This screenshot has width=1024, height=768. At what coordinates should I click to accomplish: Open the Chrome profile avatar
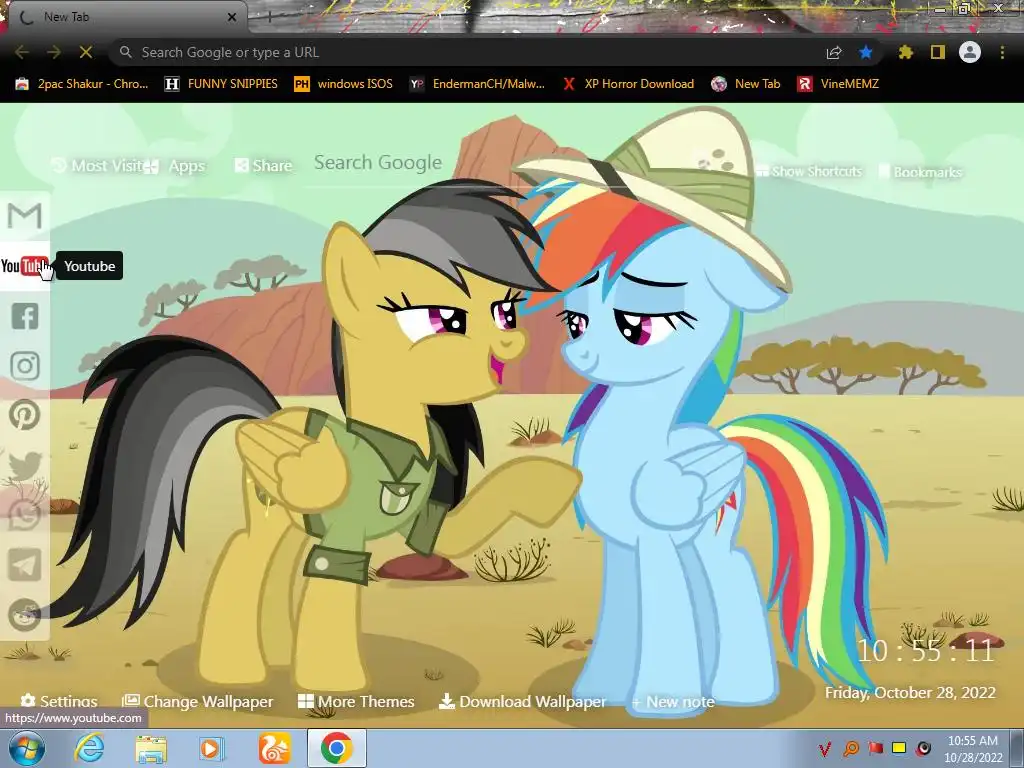coord(970,52)
